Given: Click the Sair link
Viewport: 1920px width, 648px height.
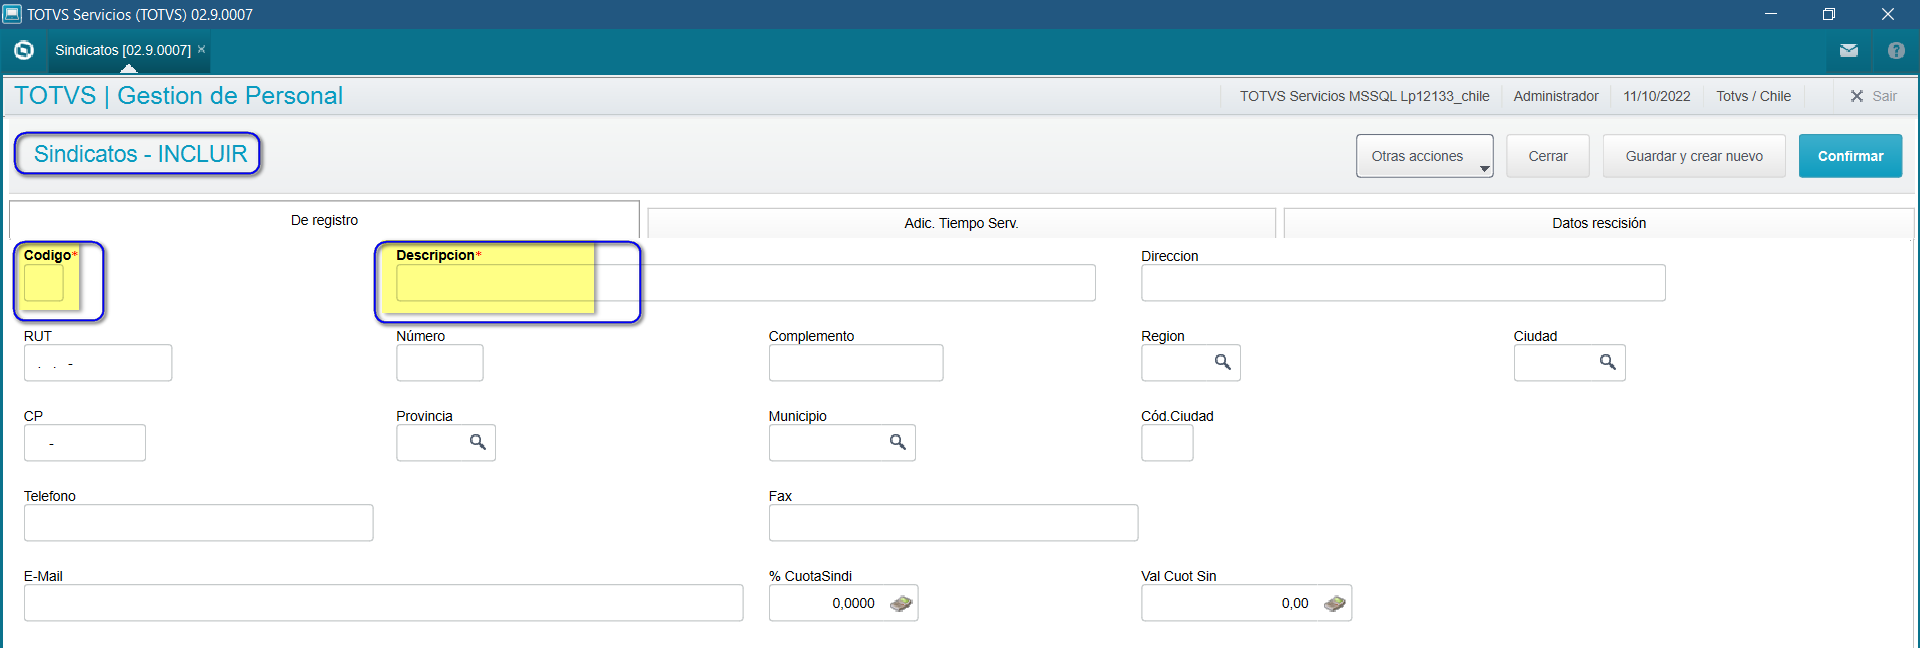Looking at the screenshot, I should (x=1884, y=96).
